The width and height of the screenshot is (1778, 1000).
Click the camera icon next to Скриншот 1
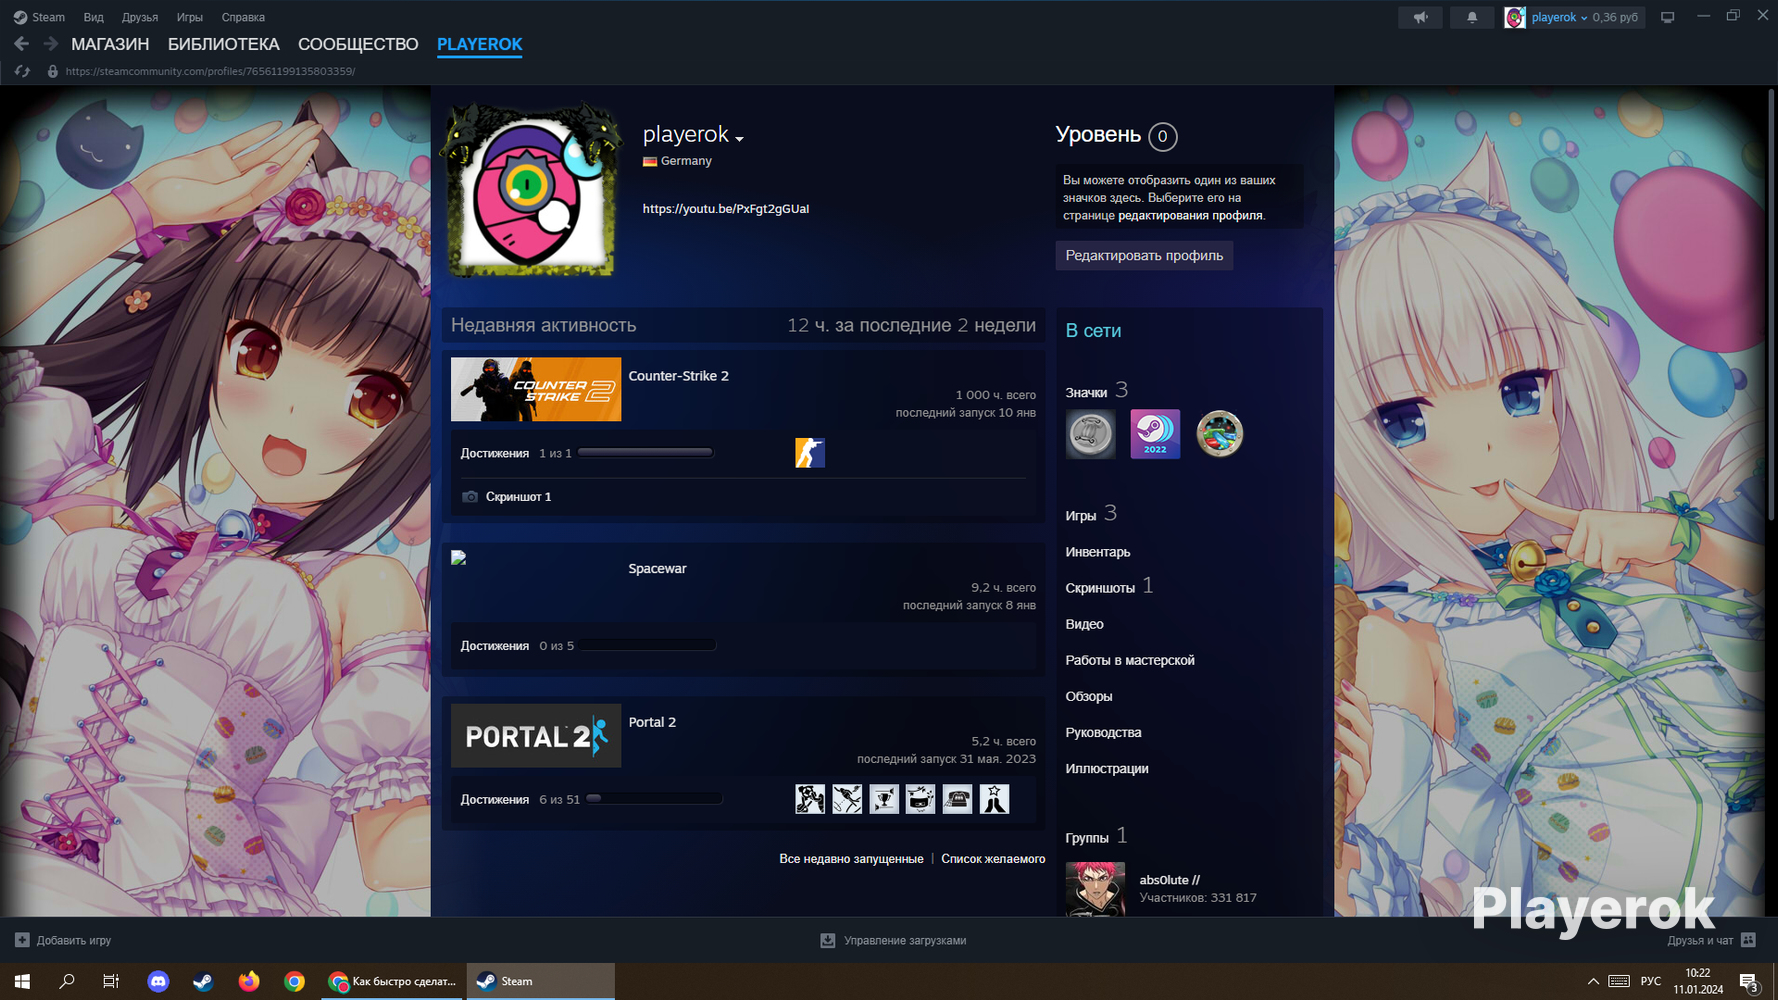tap(470, 497)
